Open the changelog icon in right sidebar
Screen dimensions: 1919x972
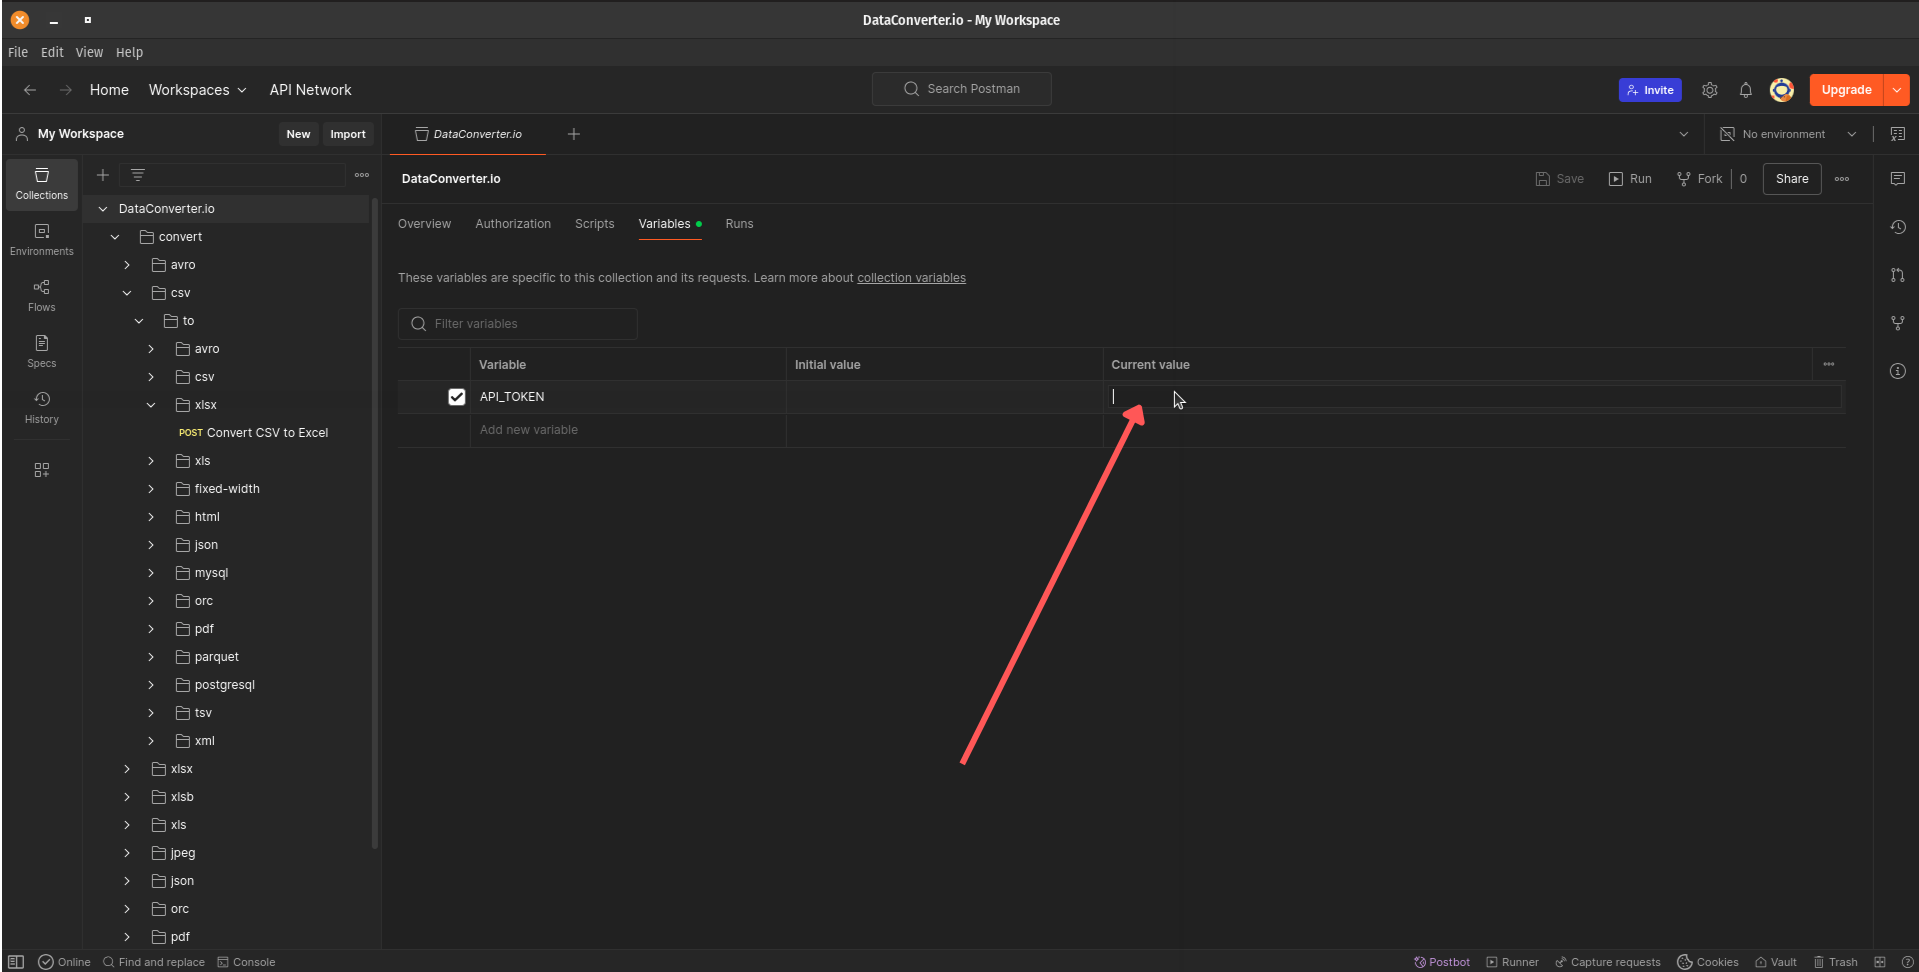(x=1897, y=227)
